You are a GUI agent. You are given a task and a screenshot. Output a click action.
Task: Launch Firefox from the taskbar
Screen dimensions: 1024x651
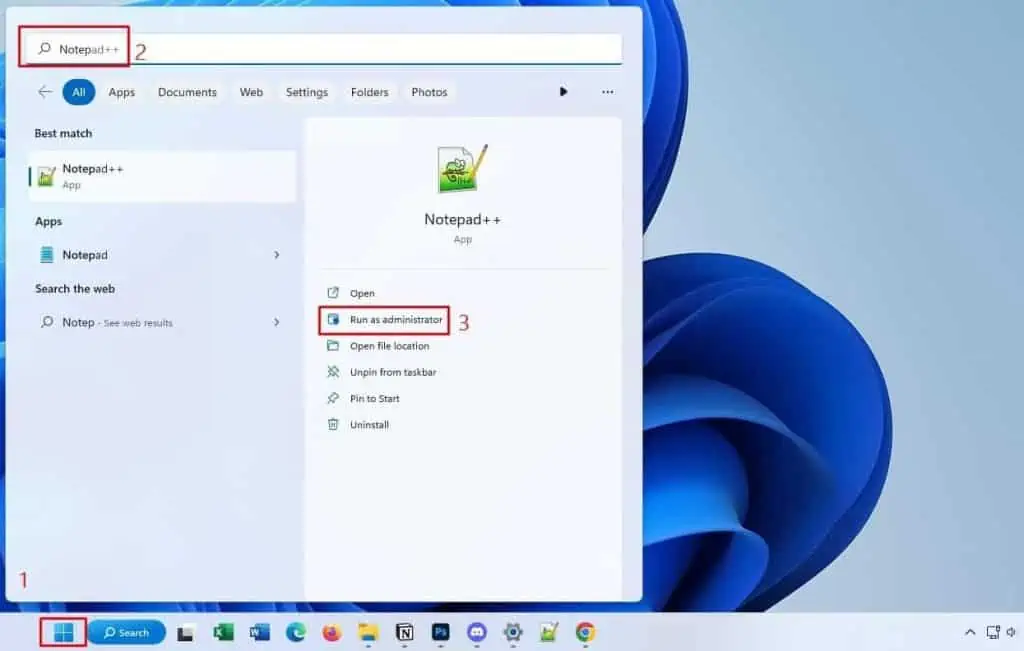333,632
